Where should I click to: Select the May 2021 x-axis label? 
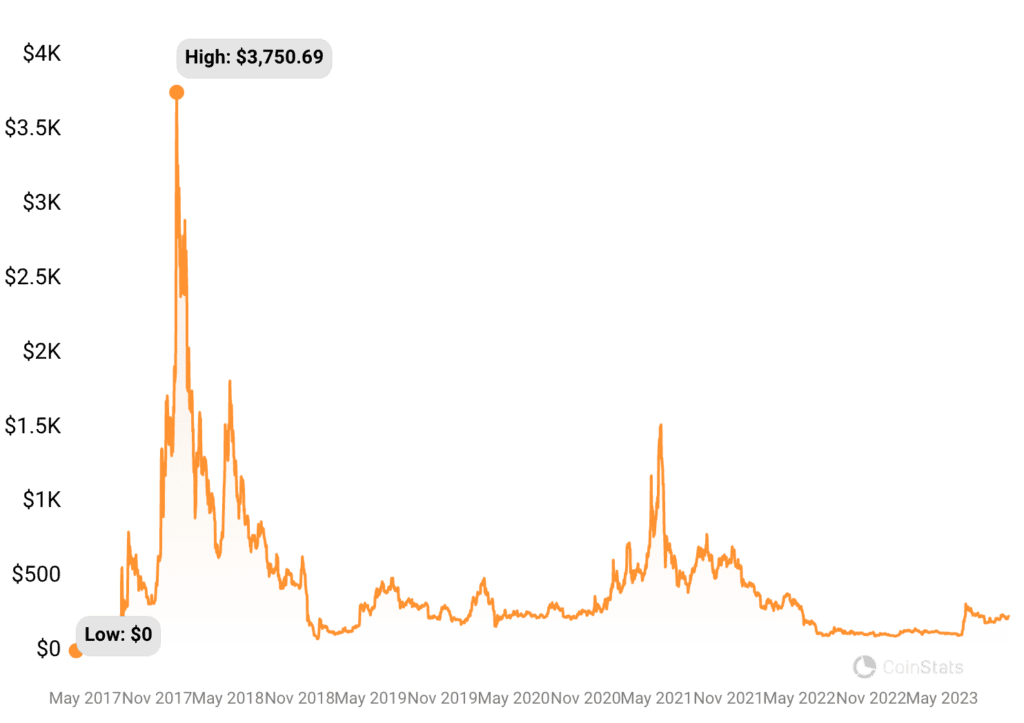(x=656, y=698)
